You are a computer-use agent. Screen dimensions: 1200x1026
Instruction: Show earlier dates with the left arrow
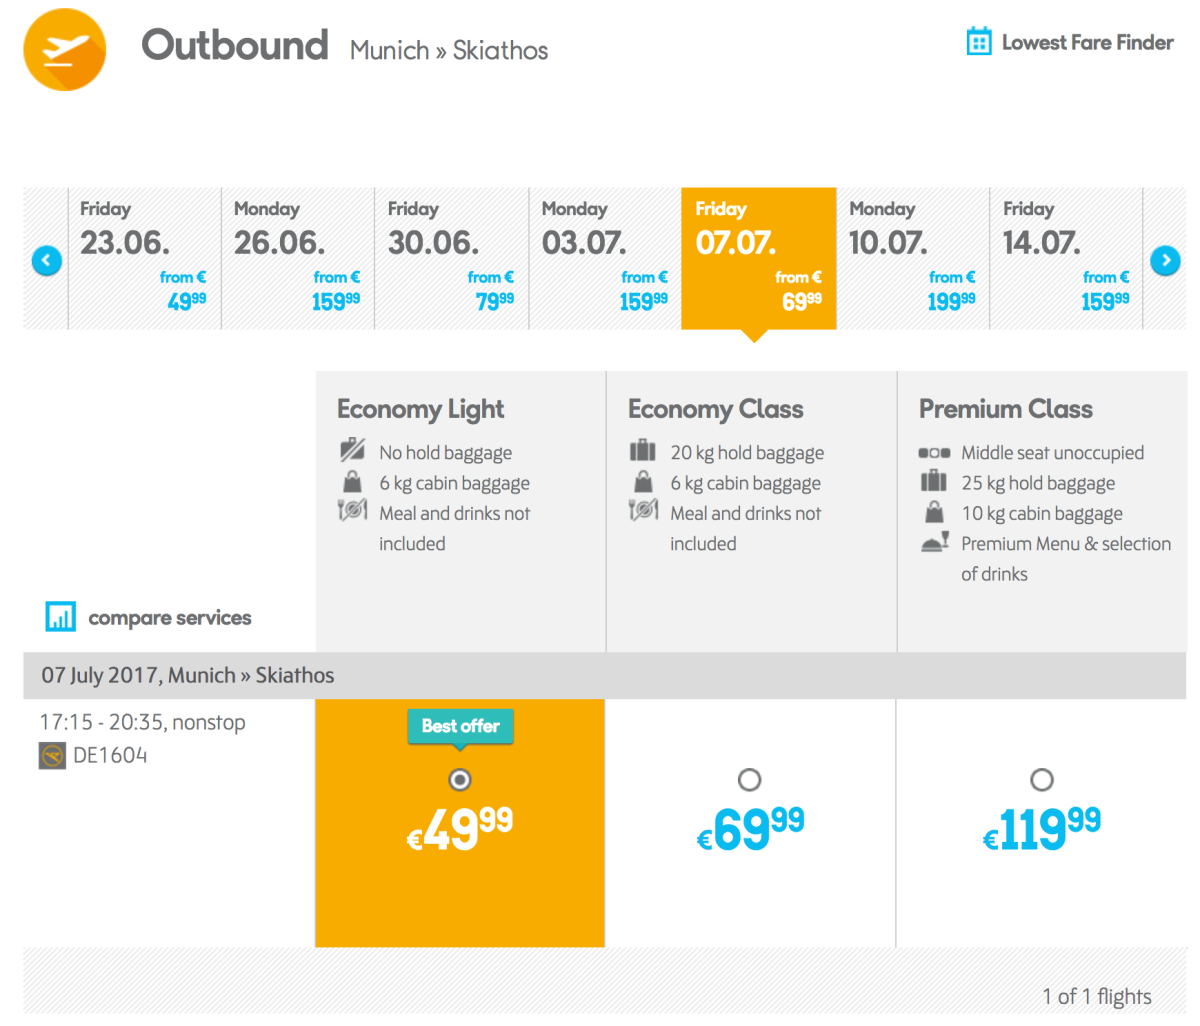[x=47, y=261]
